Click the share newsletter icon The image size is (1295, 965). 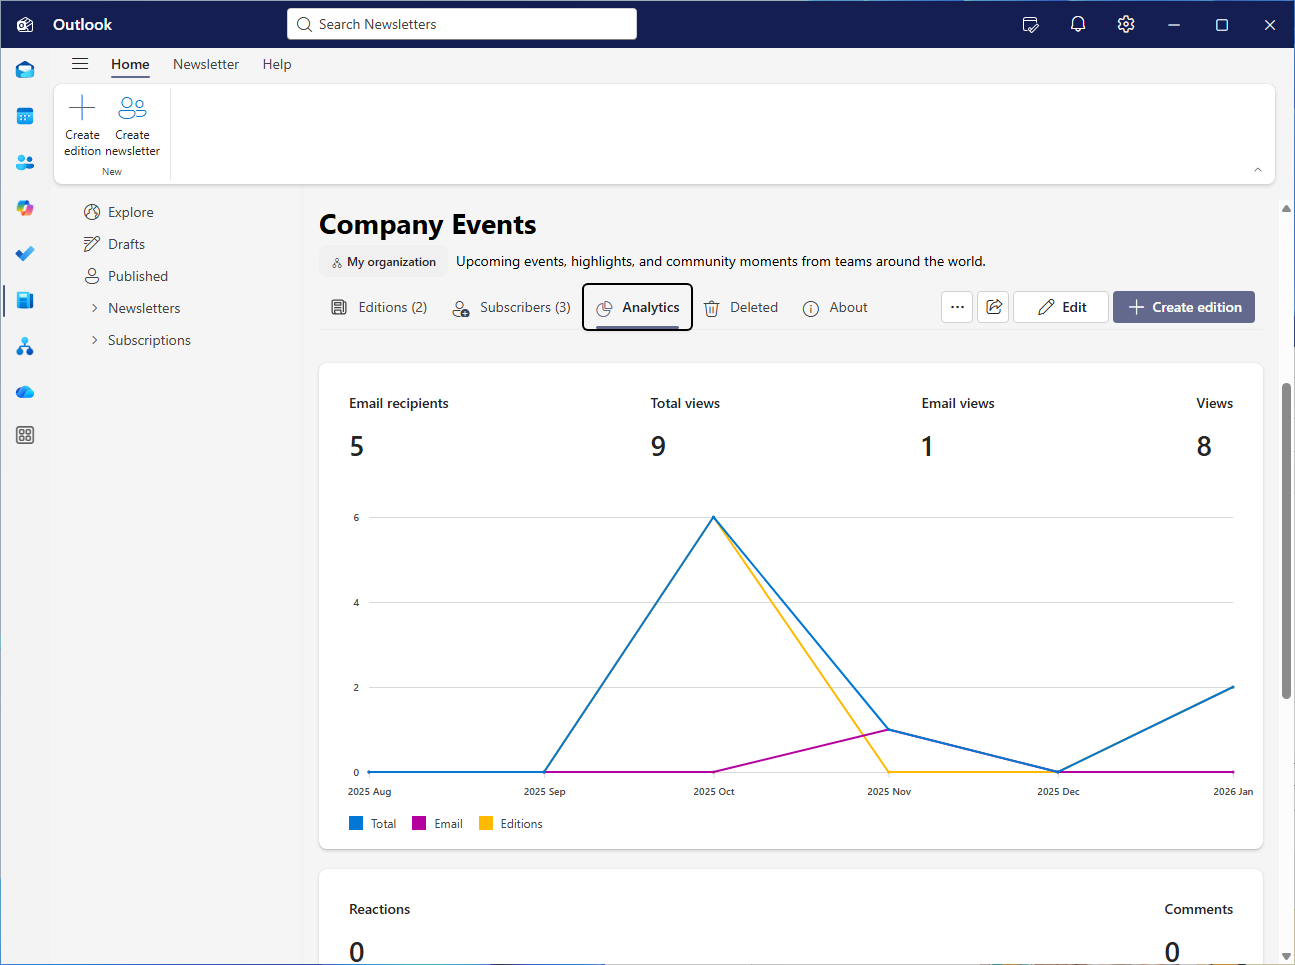993,307
